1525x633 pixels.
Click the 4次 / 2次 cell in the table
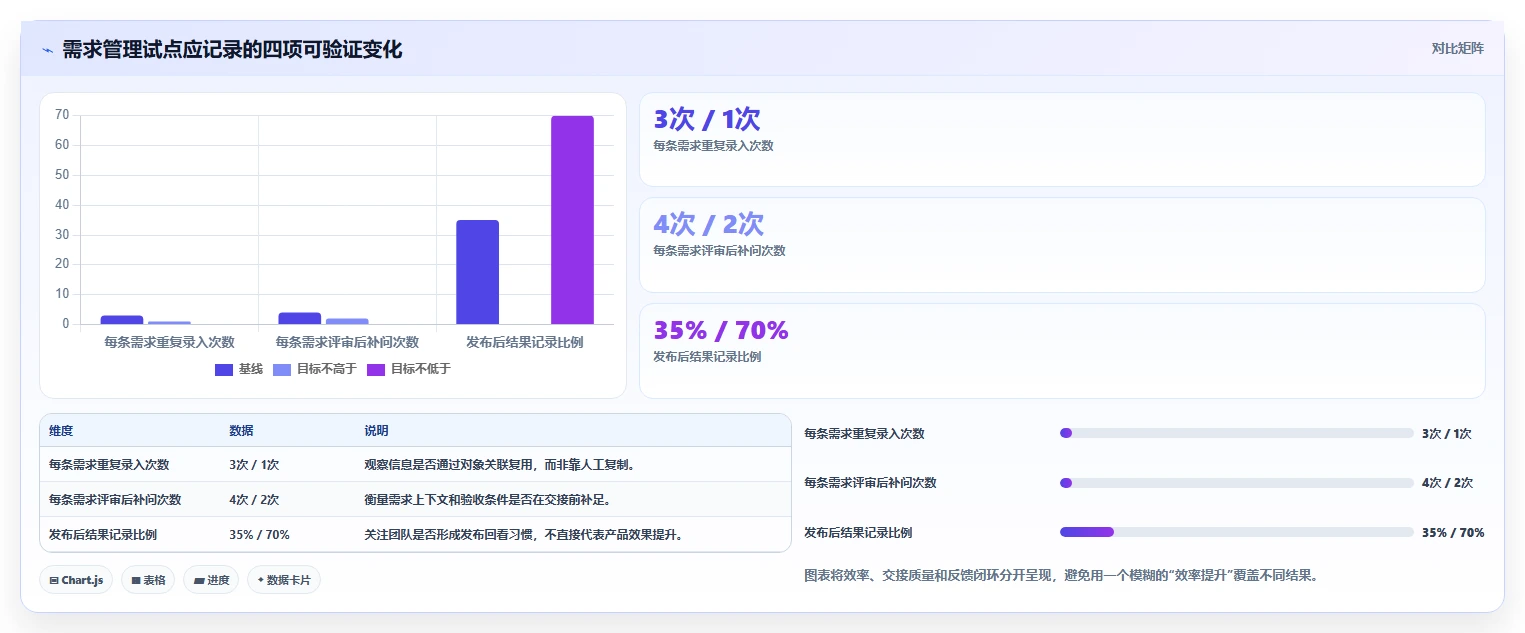(x=254, y=500)
